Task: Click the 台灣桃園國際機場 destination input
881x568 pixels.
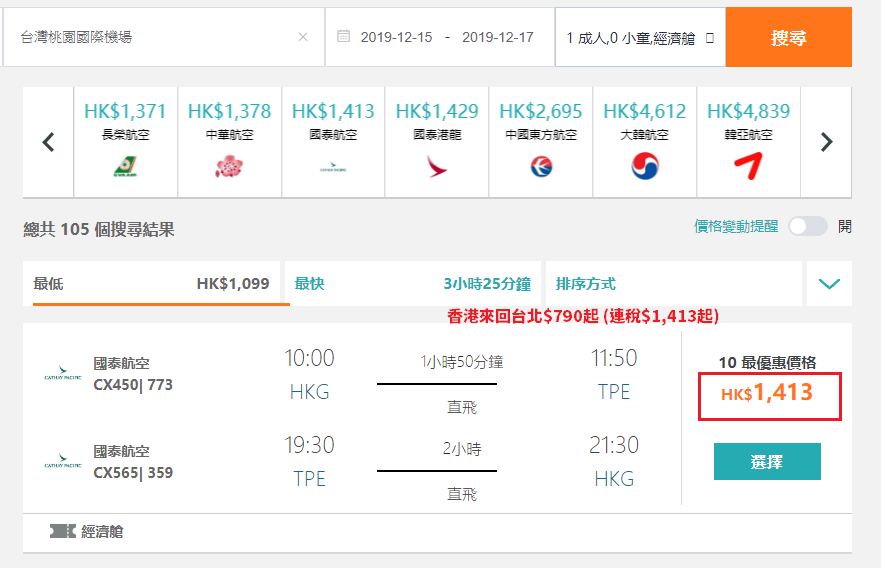Action: click(x=164, y=37)
